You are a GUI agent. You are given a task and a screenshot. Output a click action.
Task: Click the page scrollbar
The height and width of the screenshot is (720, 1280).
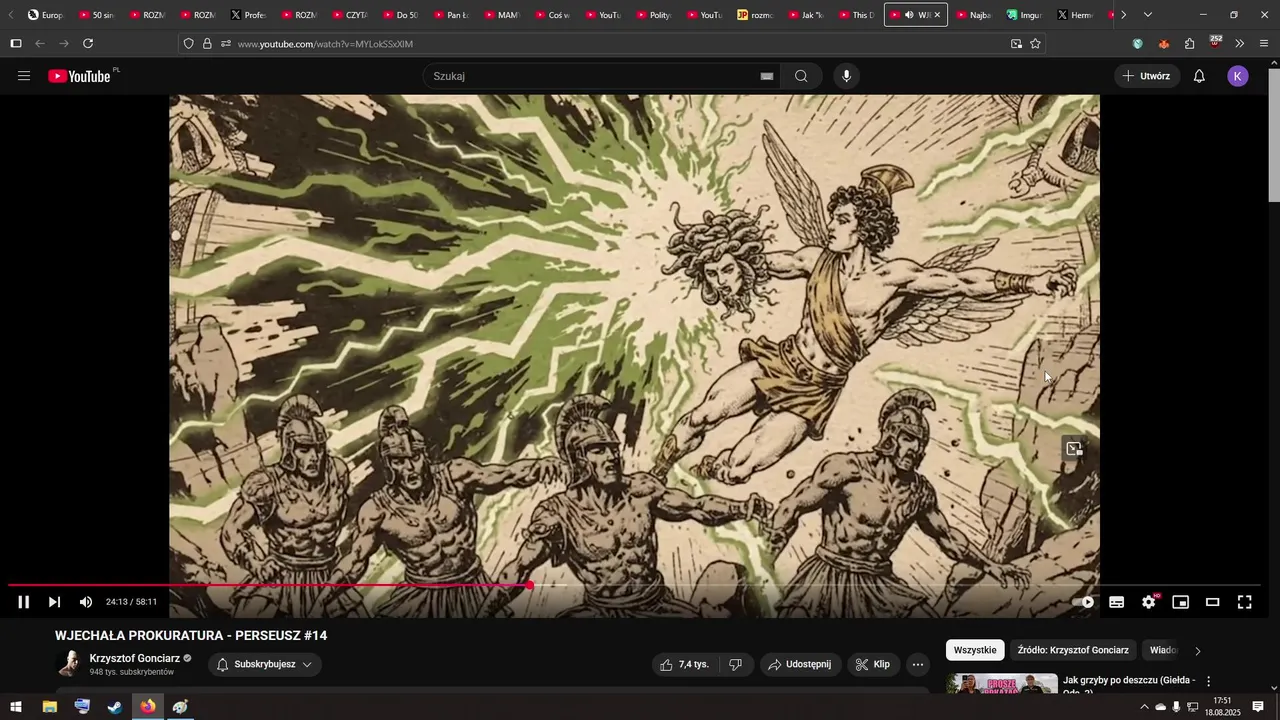1273,135
